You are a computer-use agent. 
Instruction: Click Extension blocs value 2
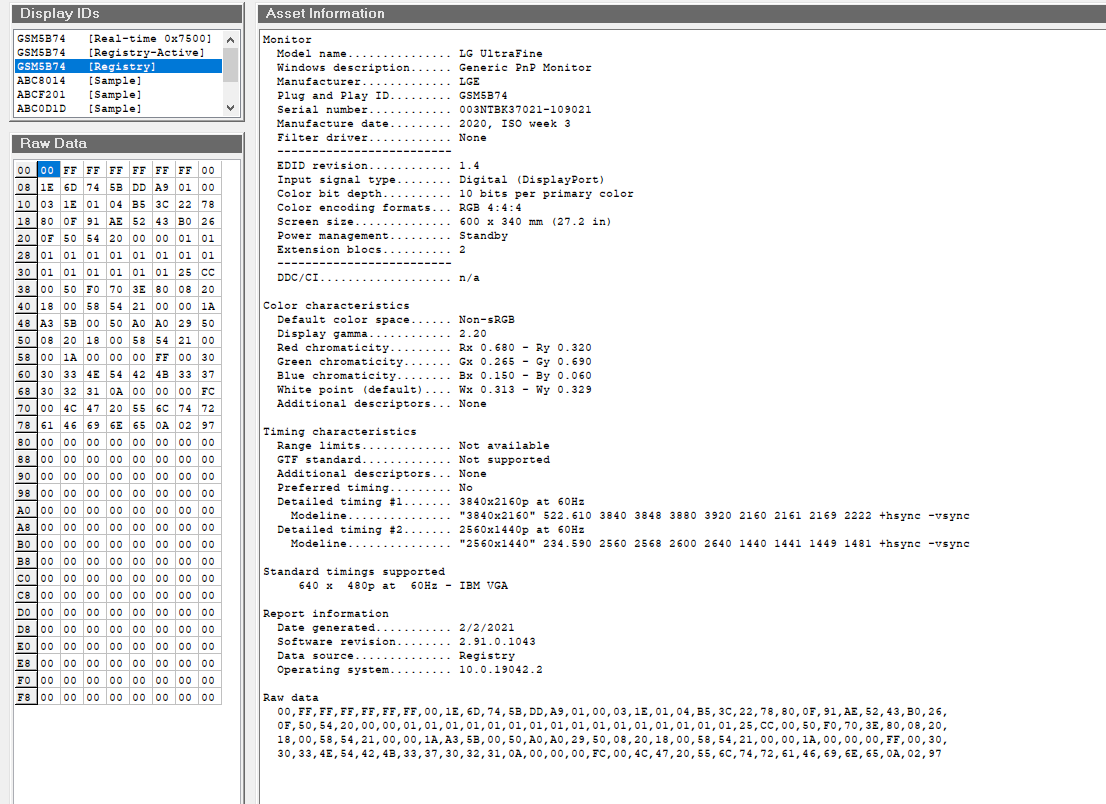pos(462,250)
